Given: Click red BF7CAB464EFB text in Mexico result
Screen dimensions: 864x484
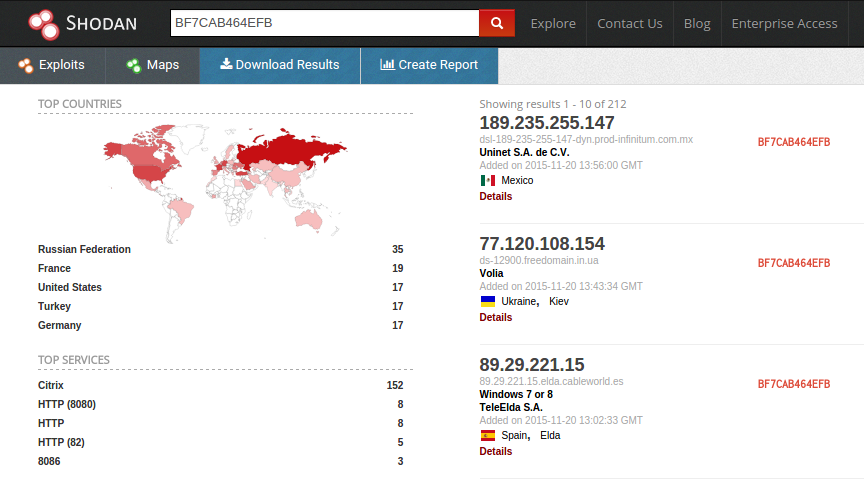Looking at the screenshot, I should tap(793, 142).
